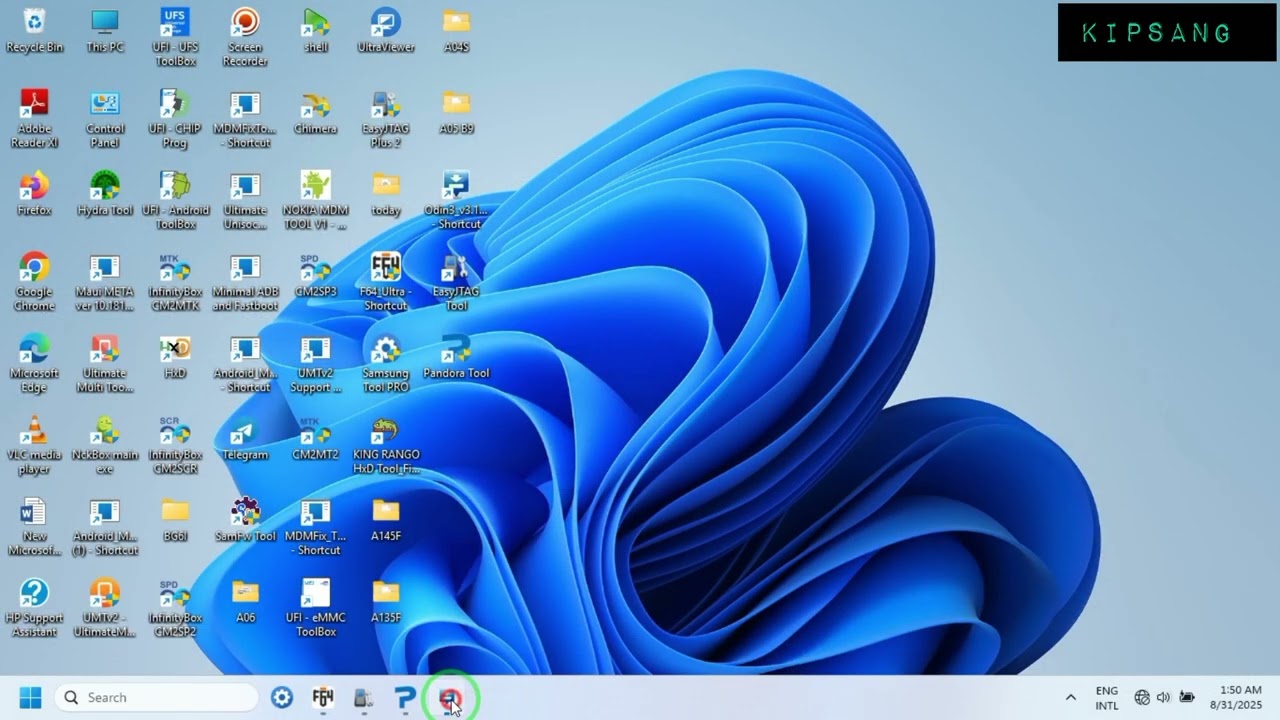Launch NckBox main exe shortcut
The height and width of the screenshot is (720, 1280).
(x=105, y=445)
